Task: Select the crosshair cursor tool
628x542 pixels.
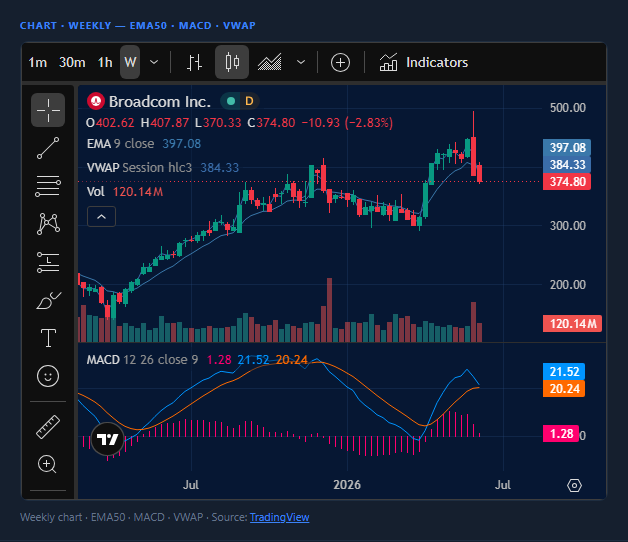Action: click(48, 110)
